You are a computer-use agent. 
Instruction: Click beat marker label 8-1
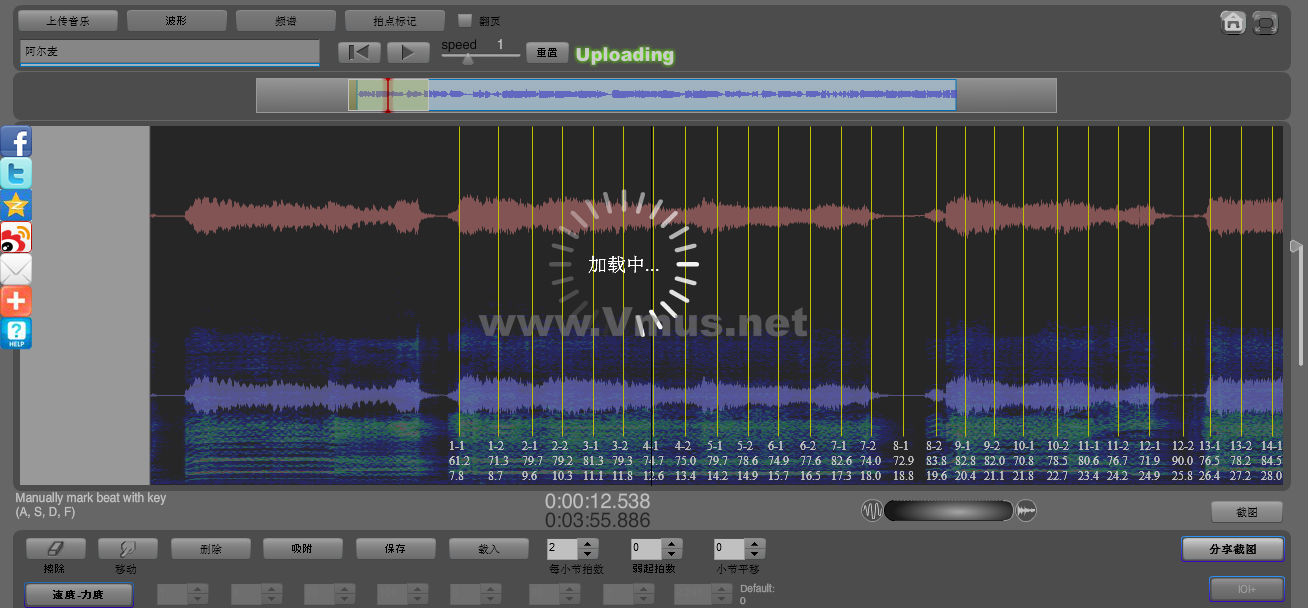[x=901, y=446]
